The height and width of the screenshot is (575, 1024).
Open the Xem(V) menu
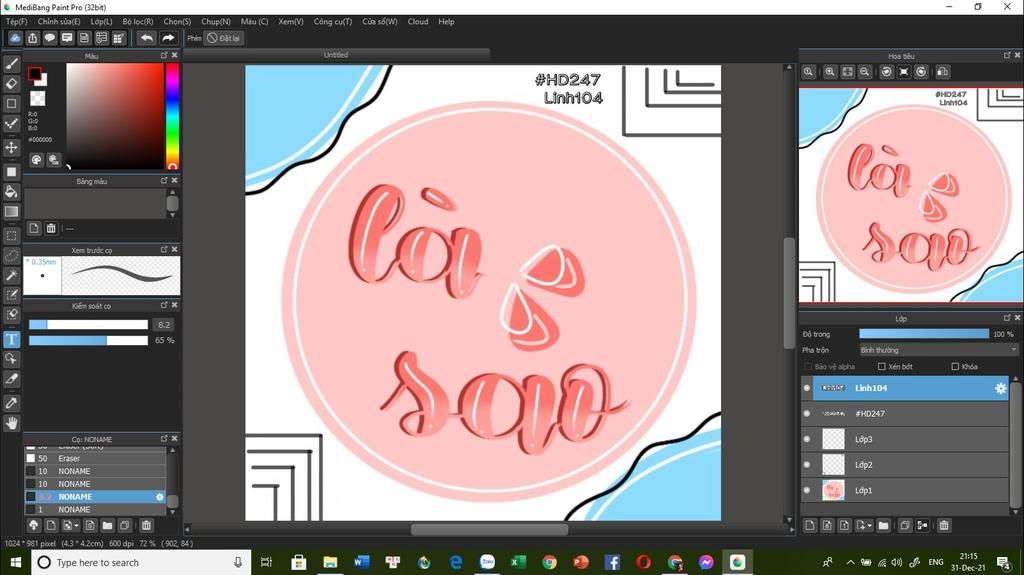(291, 22)
